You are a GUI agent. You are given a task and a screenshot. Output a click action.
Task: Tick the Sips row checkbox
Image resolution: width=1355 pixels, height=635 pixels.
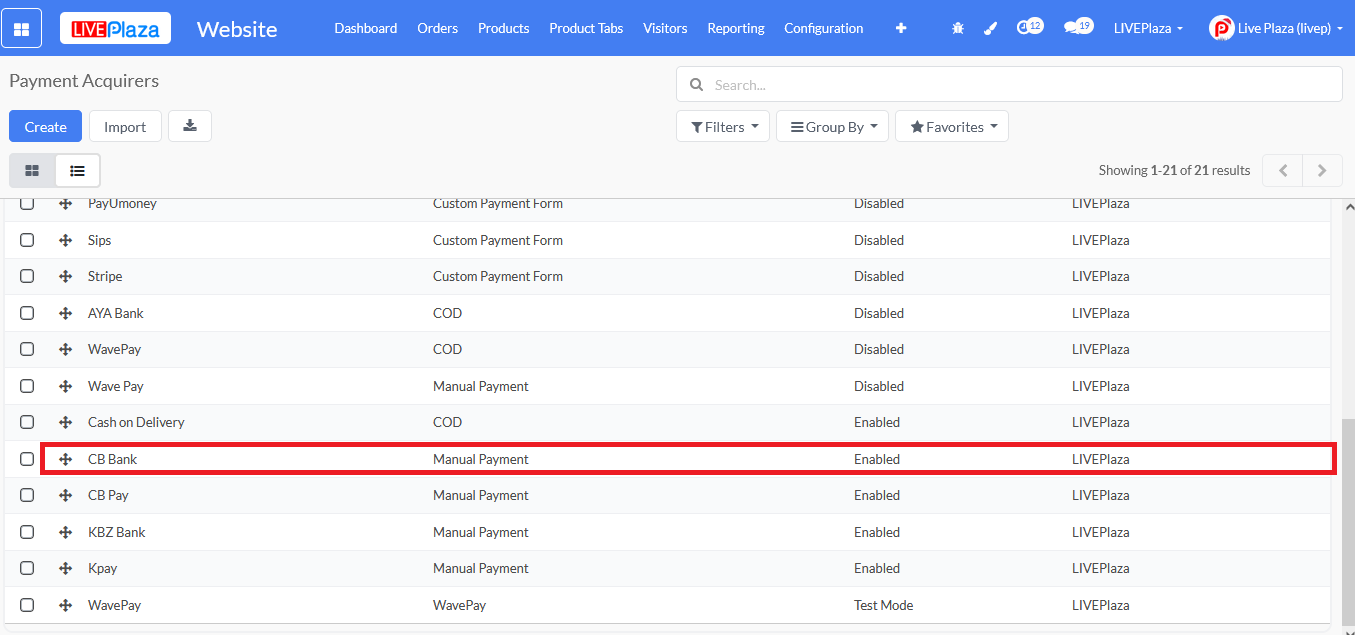(x=27, y=240)
